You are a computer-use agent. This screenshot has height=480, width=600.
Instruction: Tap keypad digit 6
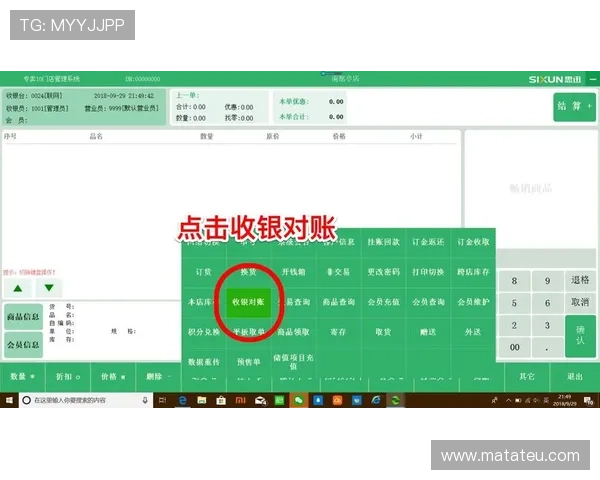[548, 303]
